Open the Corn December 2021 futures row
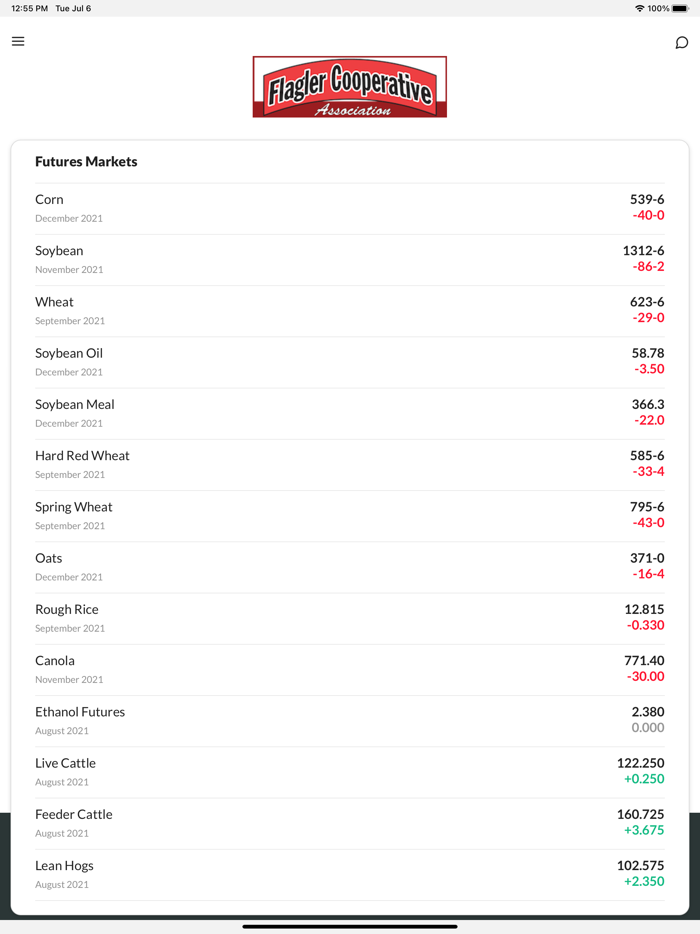 pyautogui.click(x=350, y=208)
